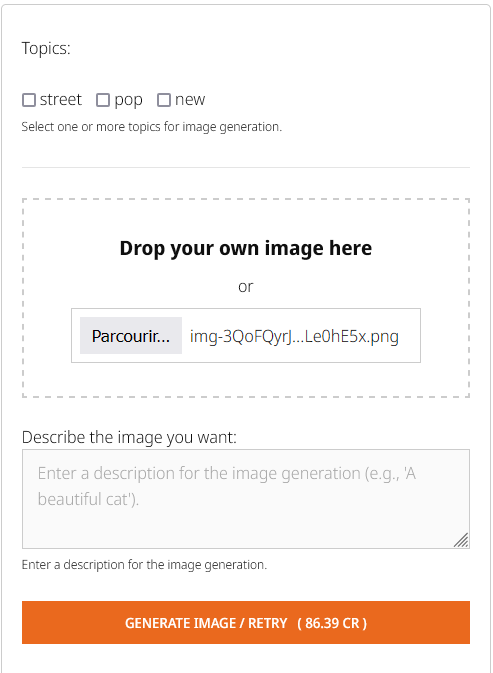Click the 'street' label text

(60, 100)
